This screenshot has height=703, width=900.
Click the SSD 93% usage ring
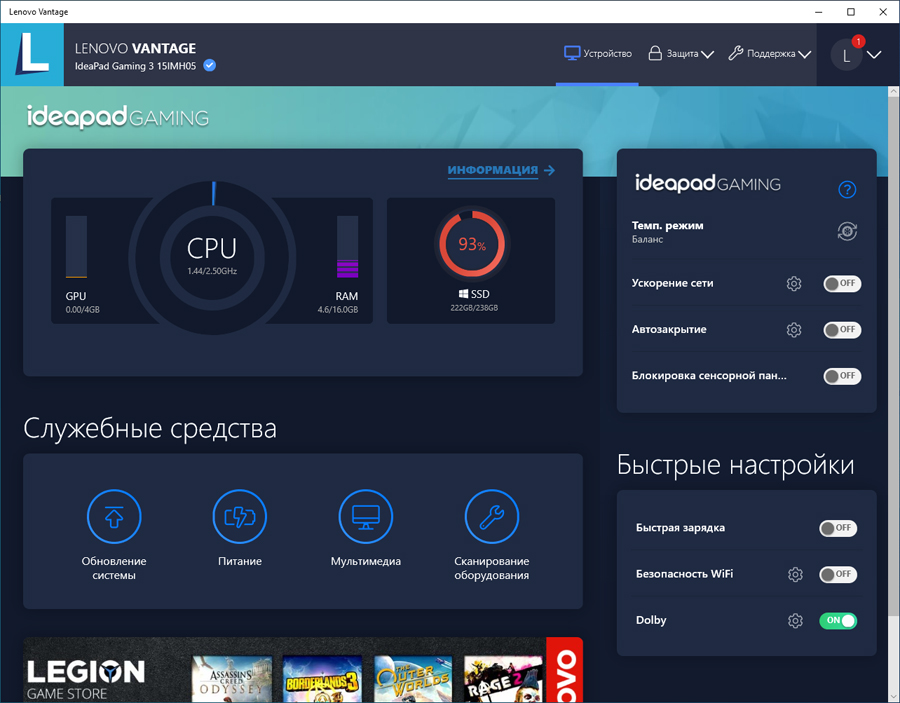point(472,244)
